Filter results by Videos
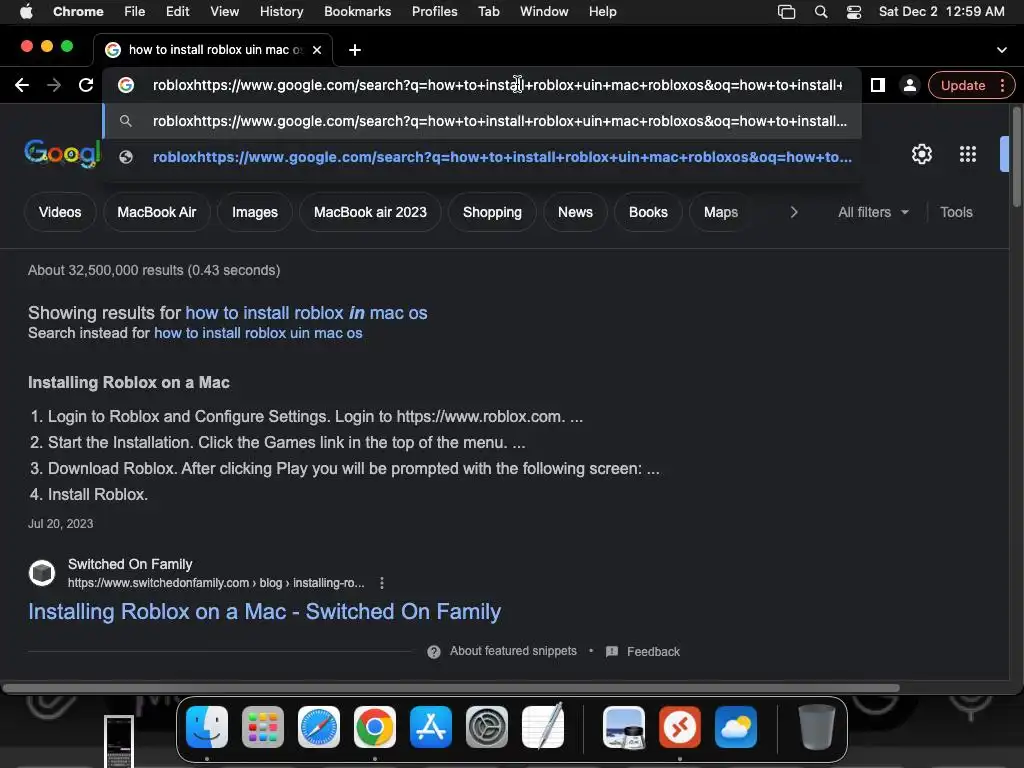Screen dimensions: 1024x768 (60, 212)
